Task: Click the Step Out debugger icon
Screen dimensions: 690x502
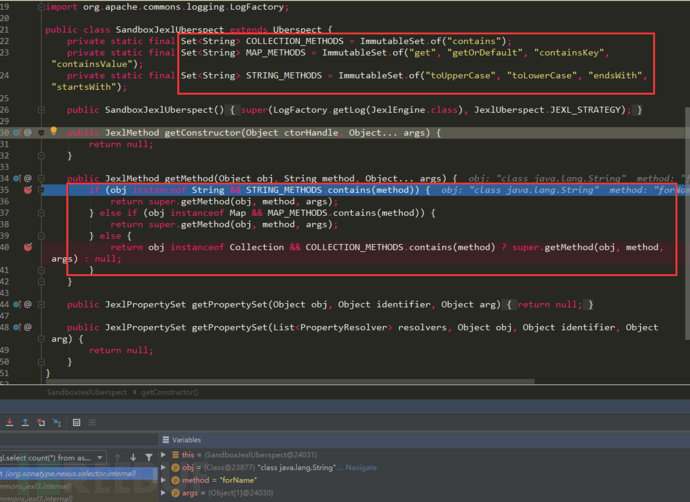Action: point(25,422)
